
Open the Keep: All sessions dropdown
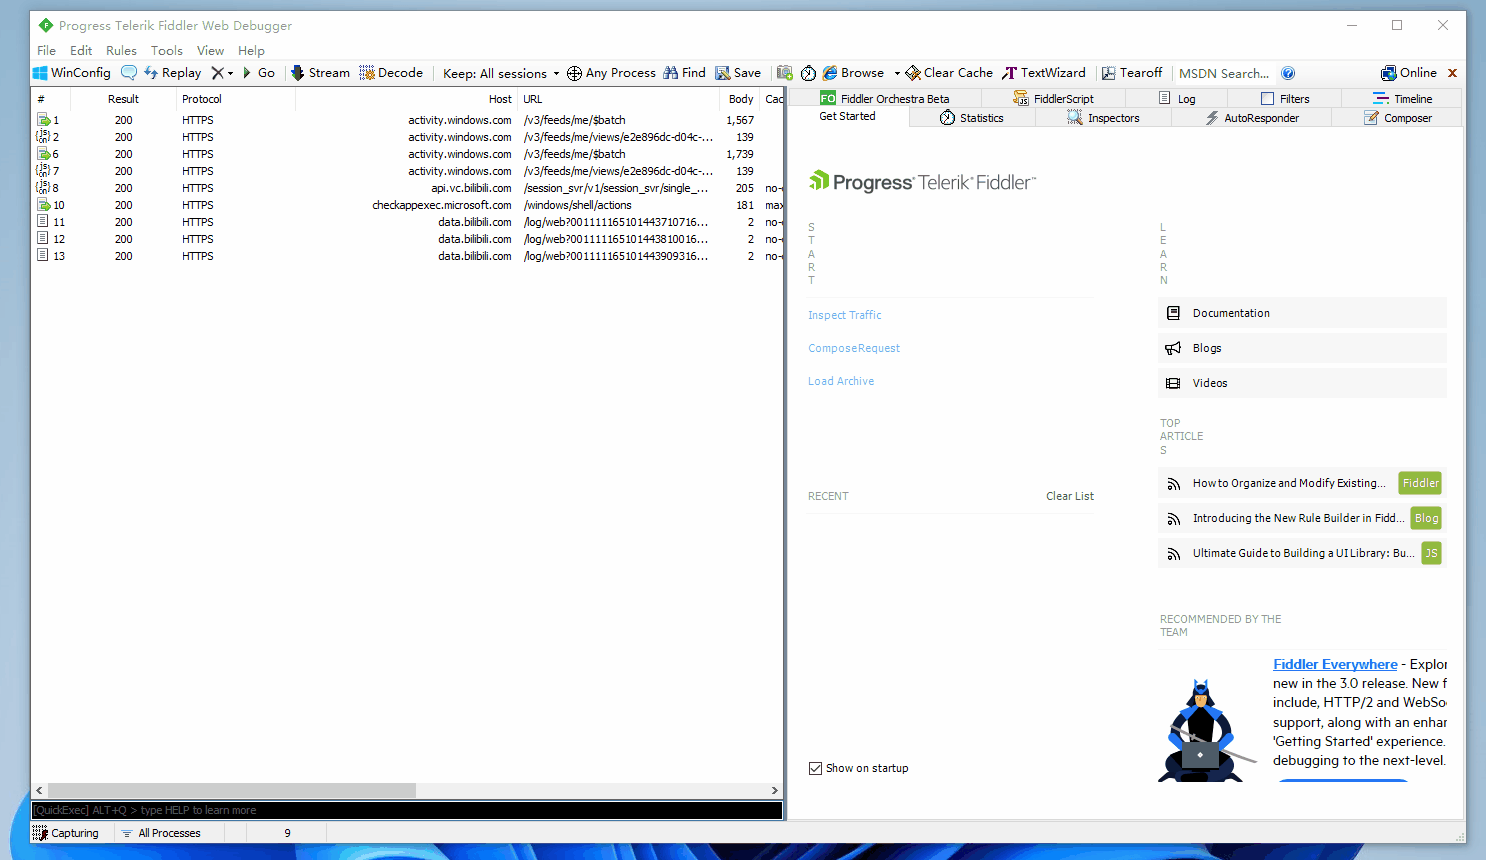[x=501, y=73]
